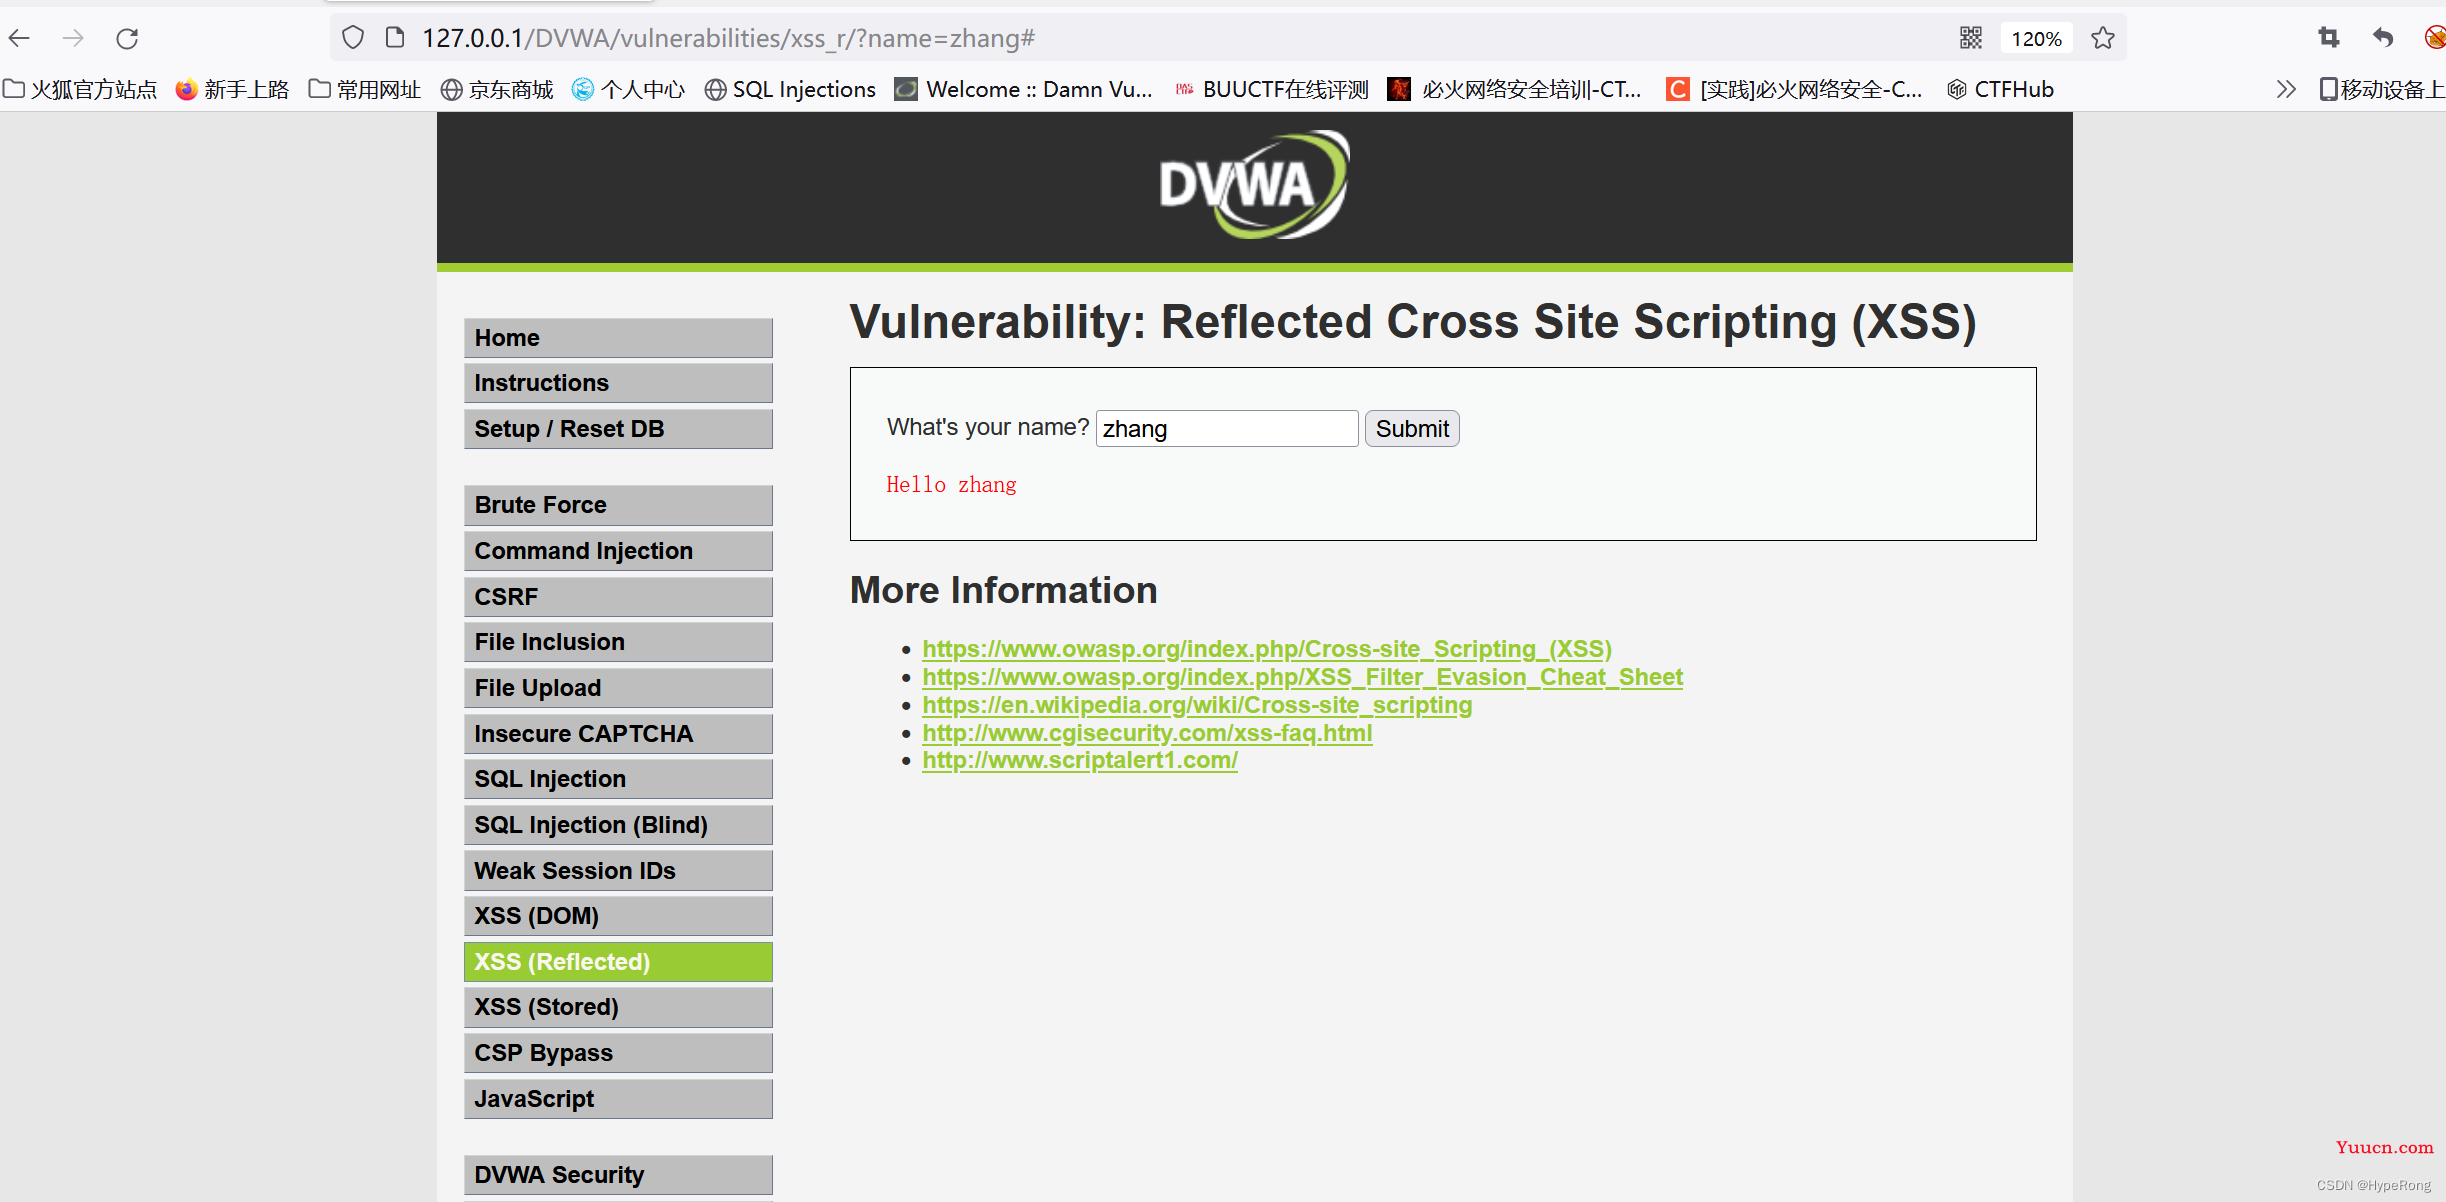This screenshot has width=2446, height=1202.
Task: Open the 常用网址 bookmark folder
Action: point(365,89)
